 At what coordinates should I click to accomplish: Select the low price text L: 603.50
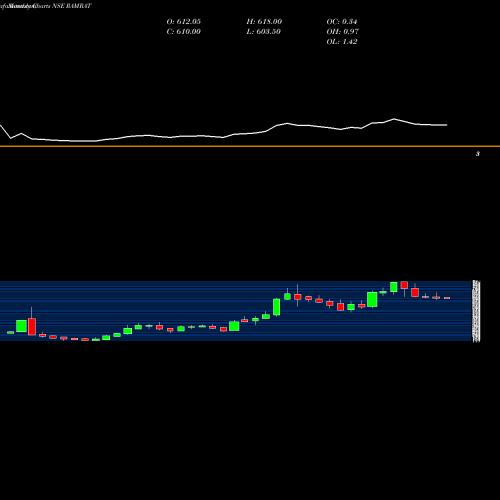tap(264, 32)
